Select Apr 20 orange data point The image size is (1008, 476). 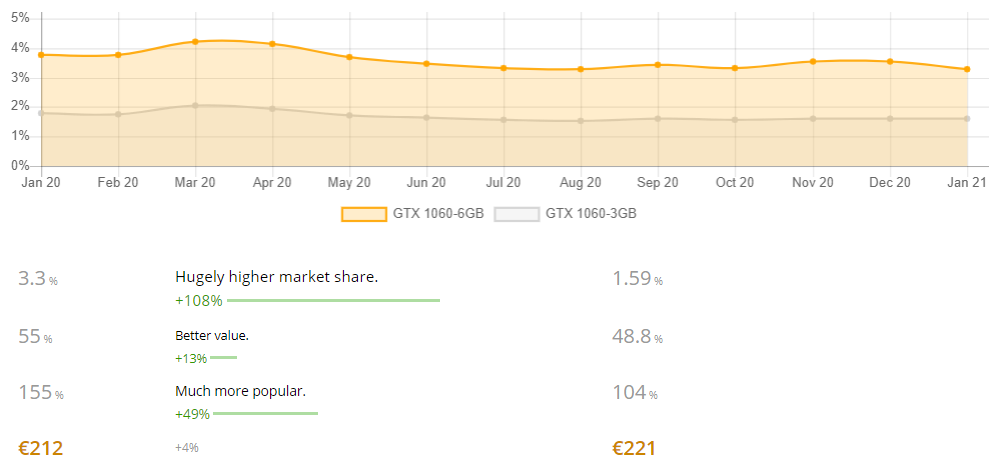(273, 44)
